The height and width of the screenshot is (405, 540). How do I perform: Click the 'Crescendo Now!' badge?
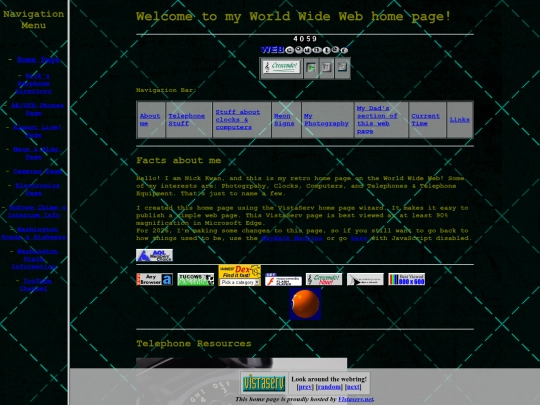pyautogui.click(x=324, y=279)
